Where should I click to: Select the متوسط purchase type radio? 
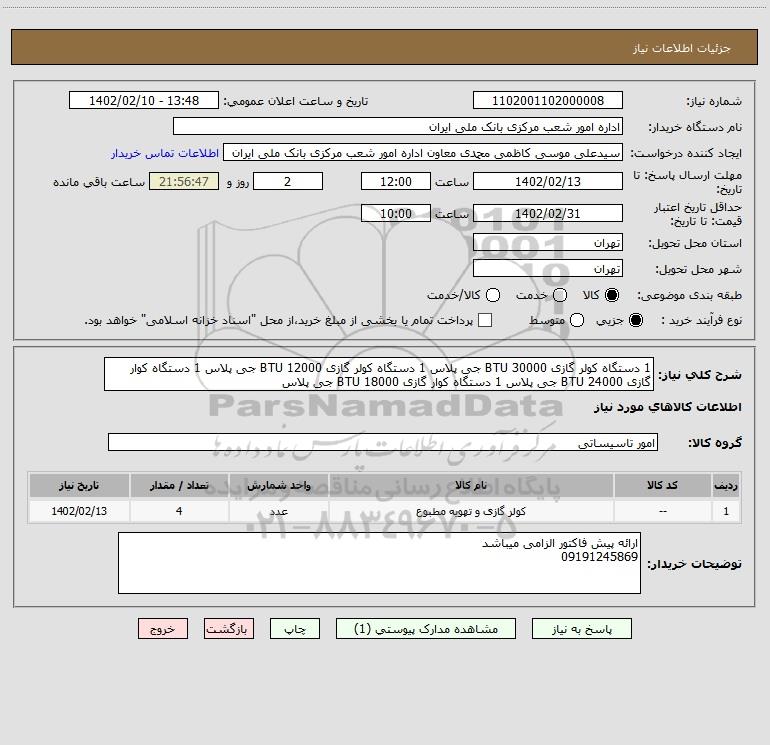577,320
